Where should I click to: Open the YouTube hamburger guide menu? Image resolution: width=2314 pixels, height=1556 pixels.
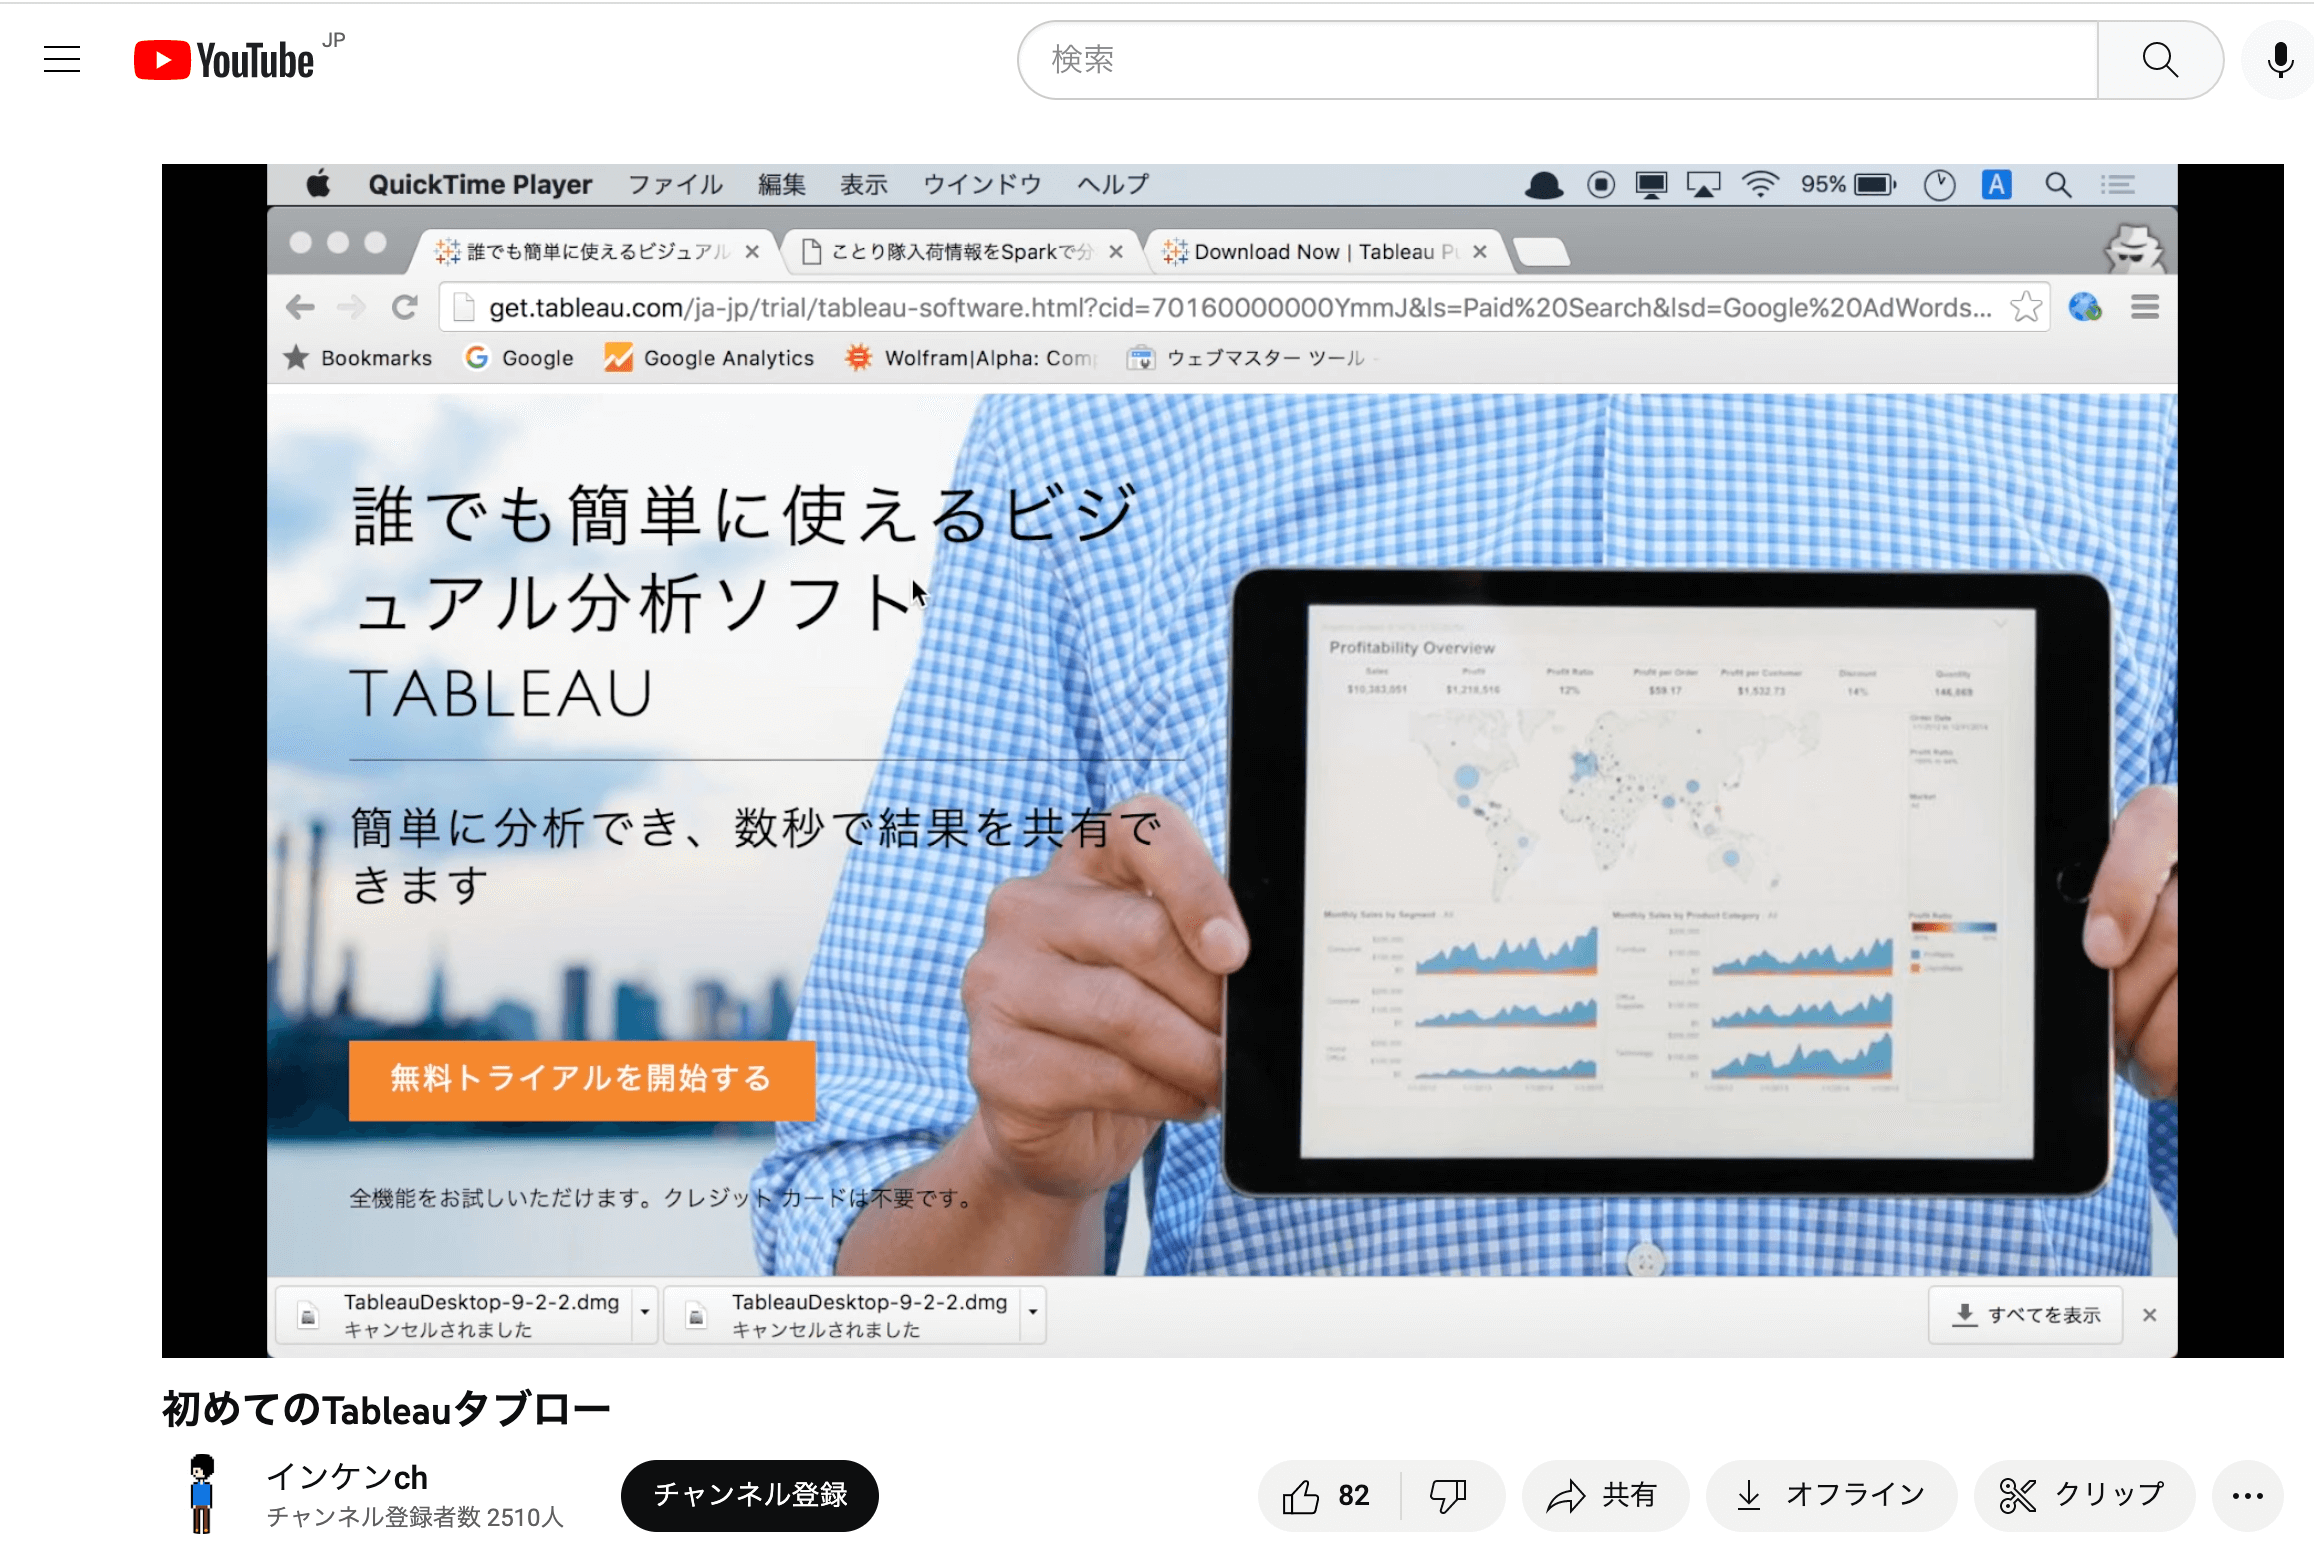tap(62, 60)
